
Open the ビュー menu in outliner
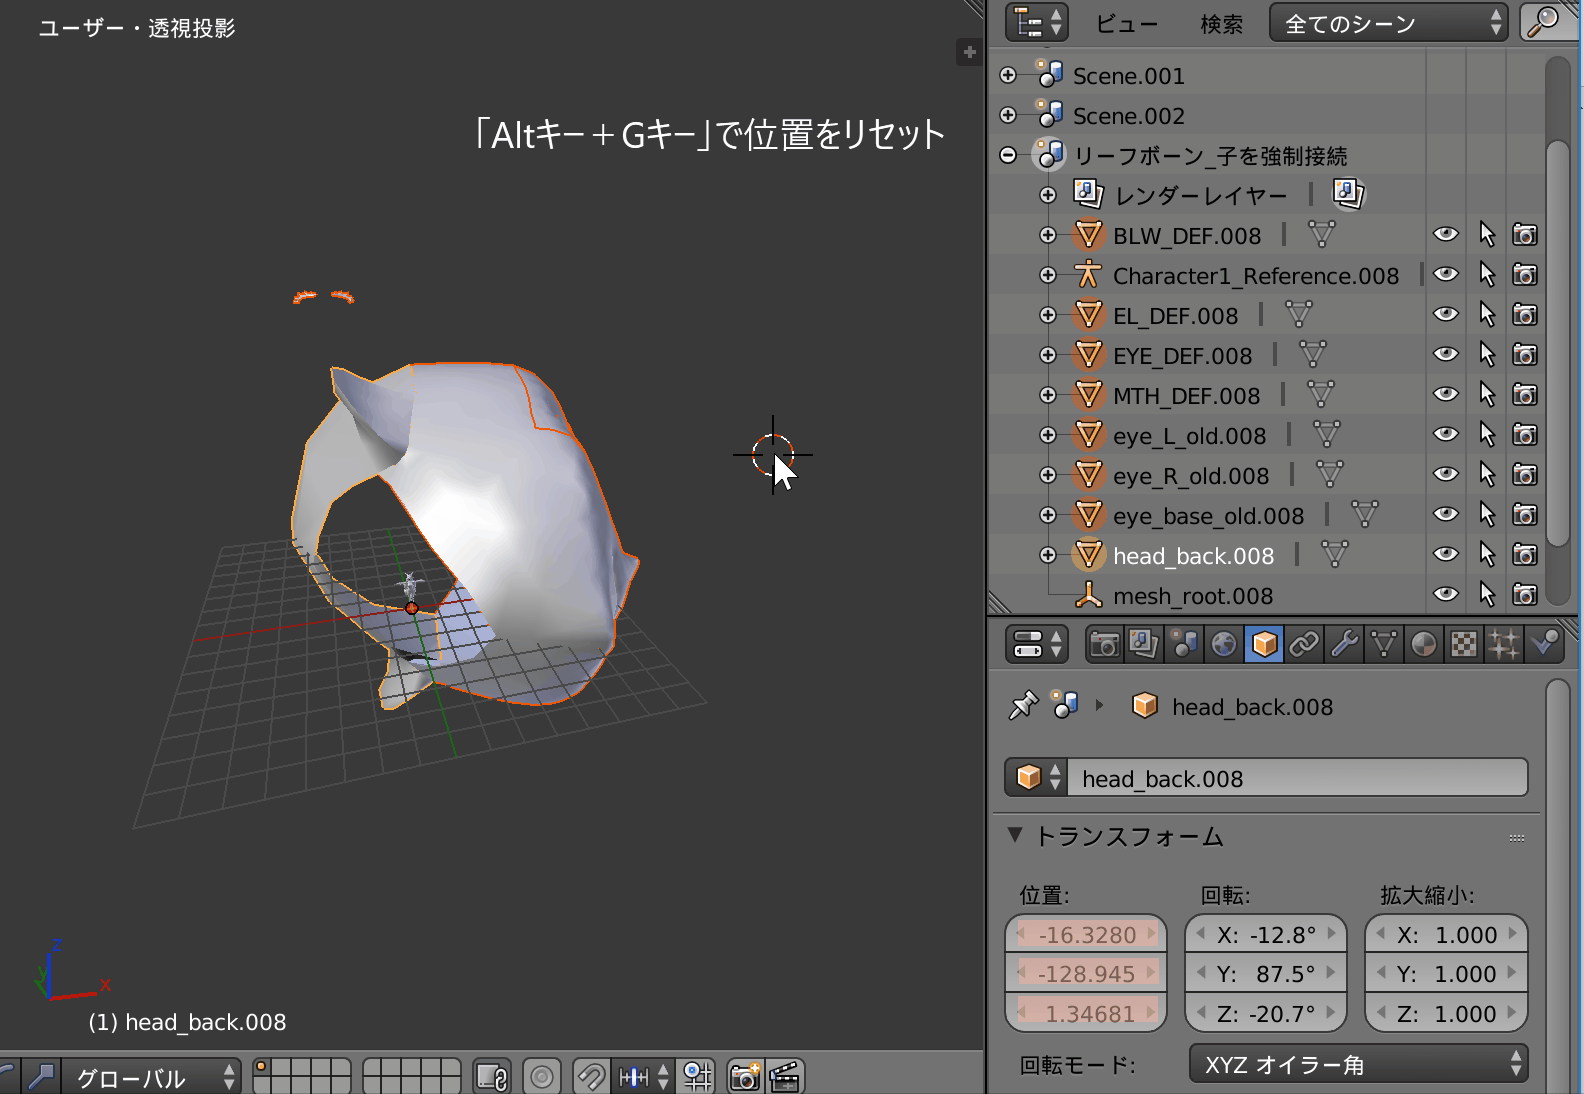click(x=1127, y=24)
